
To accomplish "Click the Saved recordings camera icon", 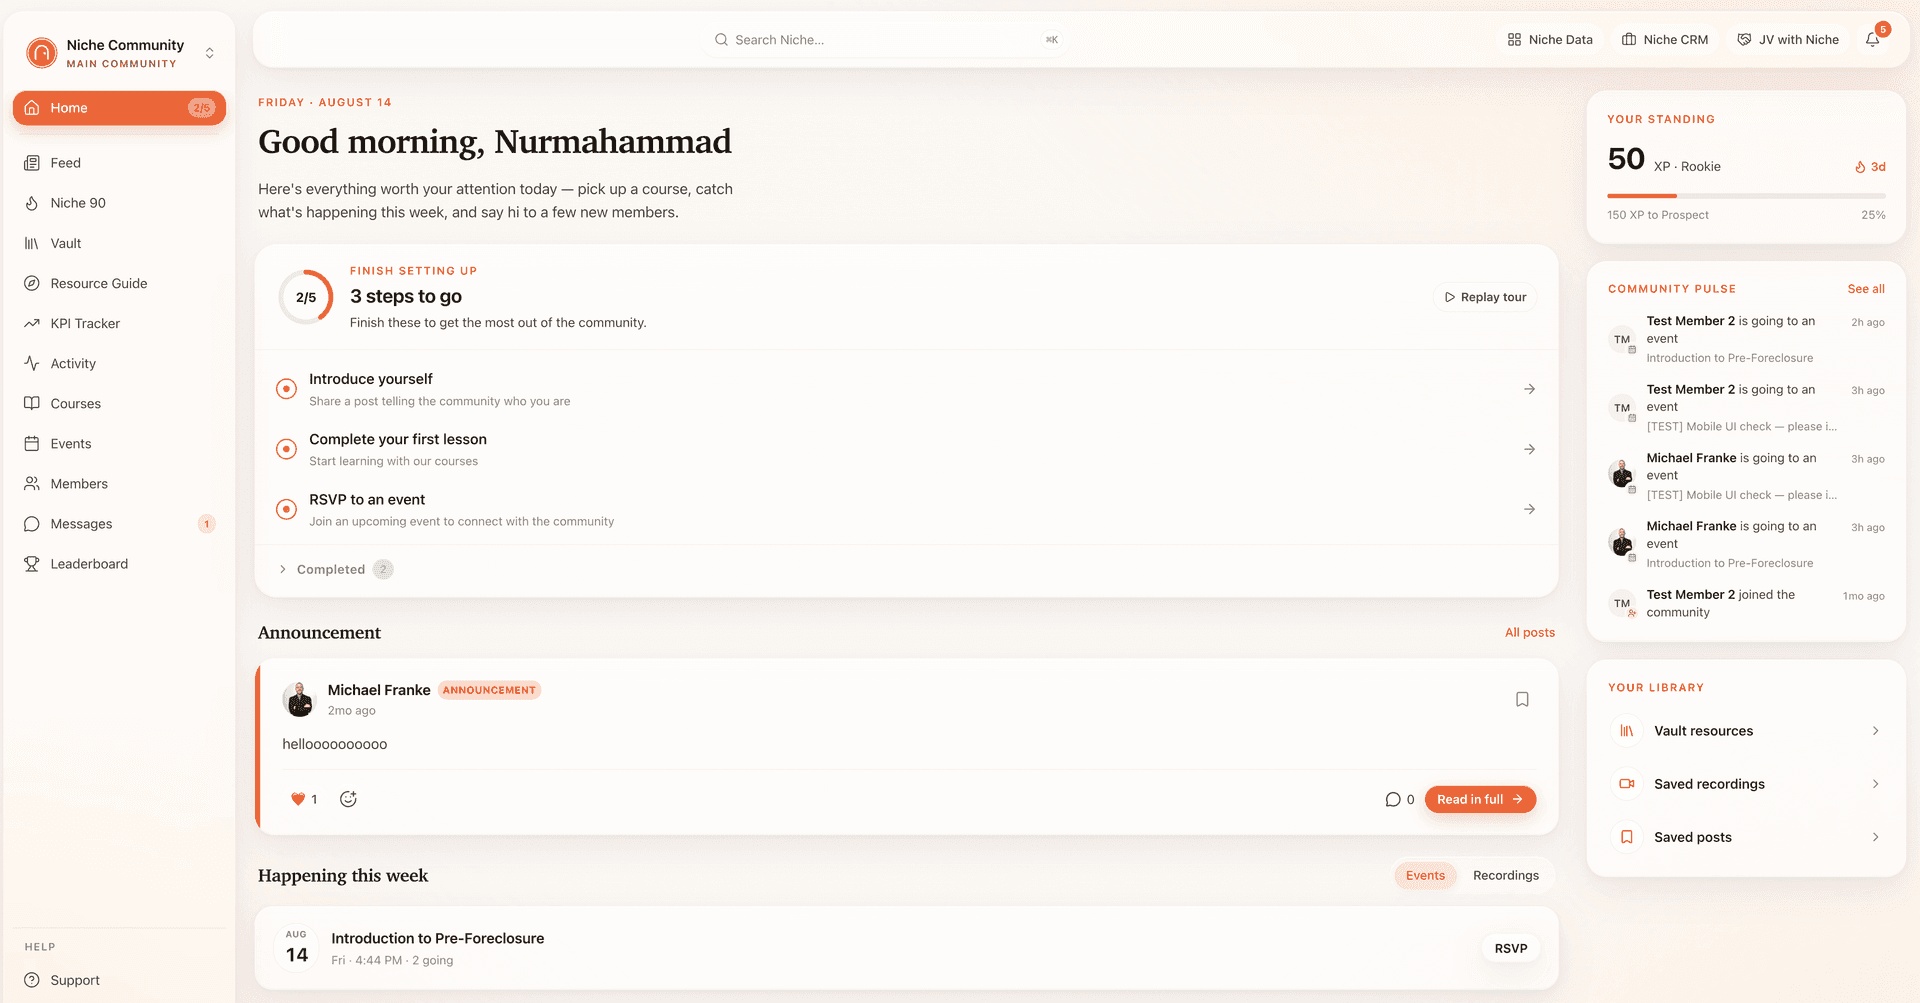I will point(1627,784).
